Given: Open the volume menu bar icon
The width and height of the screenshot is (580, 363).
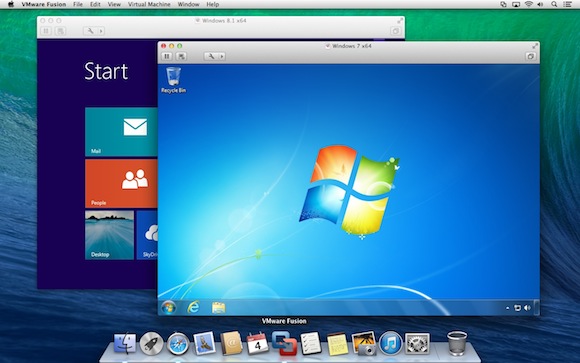Looking at the screenshot, I should tap(540, 4).
